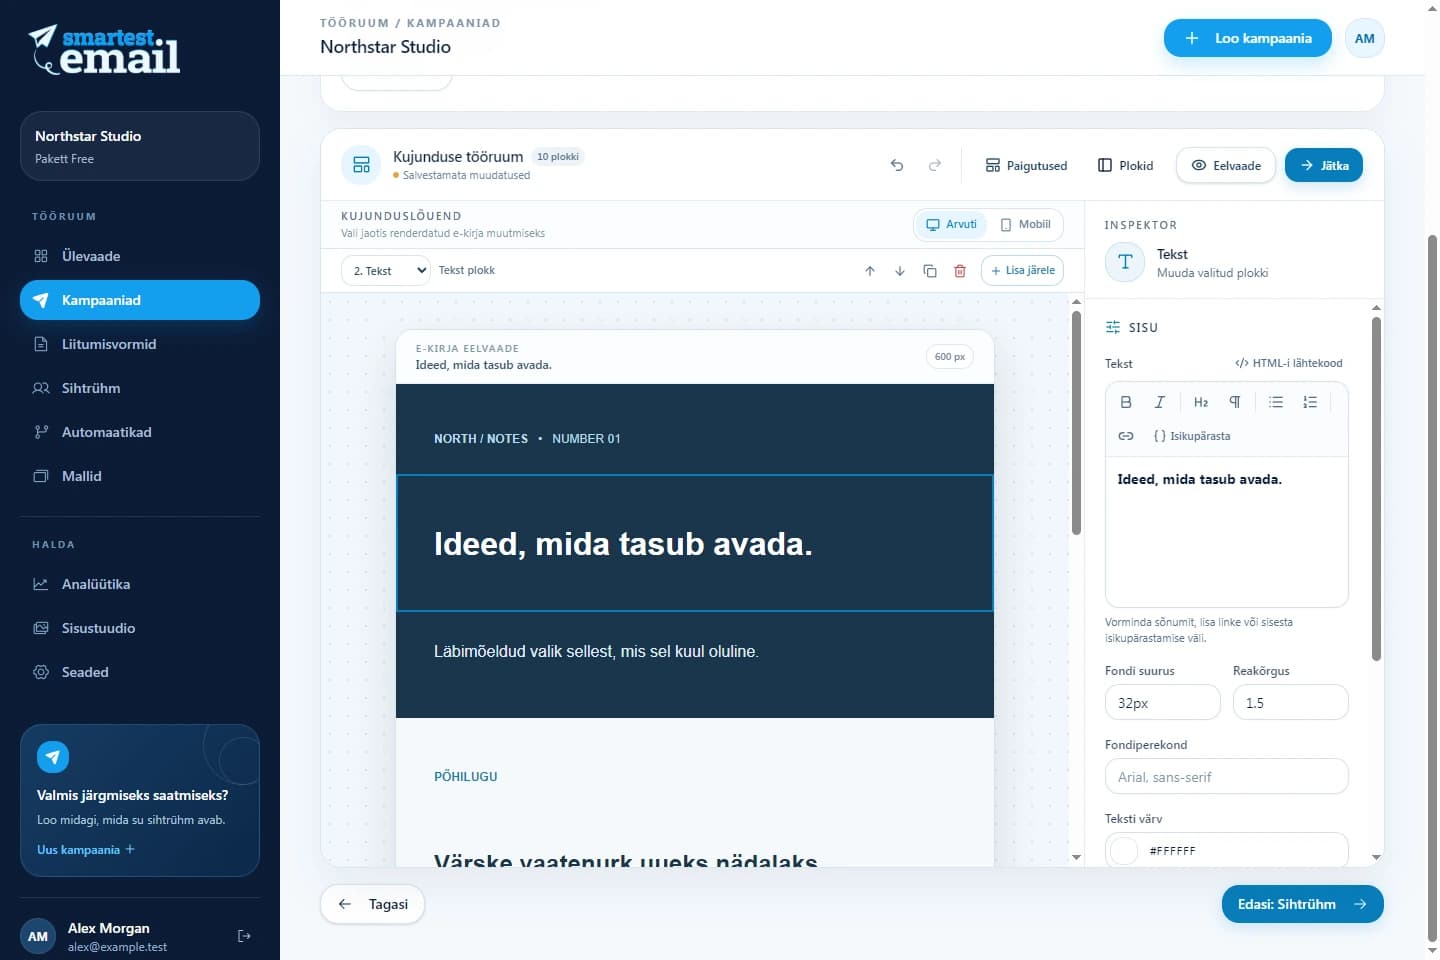Image resolution: width=1440 pixels, height=960 pixels.
Task: Delete block using red trash icon
Action: [960, 271]
